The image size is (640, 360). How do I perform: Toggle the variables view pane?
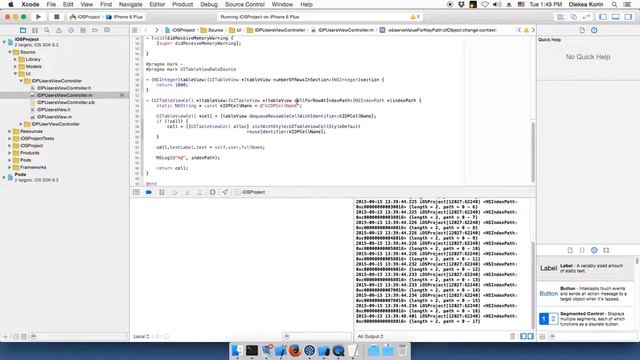click(x=523, y=336)
